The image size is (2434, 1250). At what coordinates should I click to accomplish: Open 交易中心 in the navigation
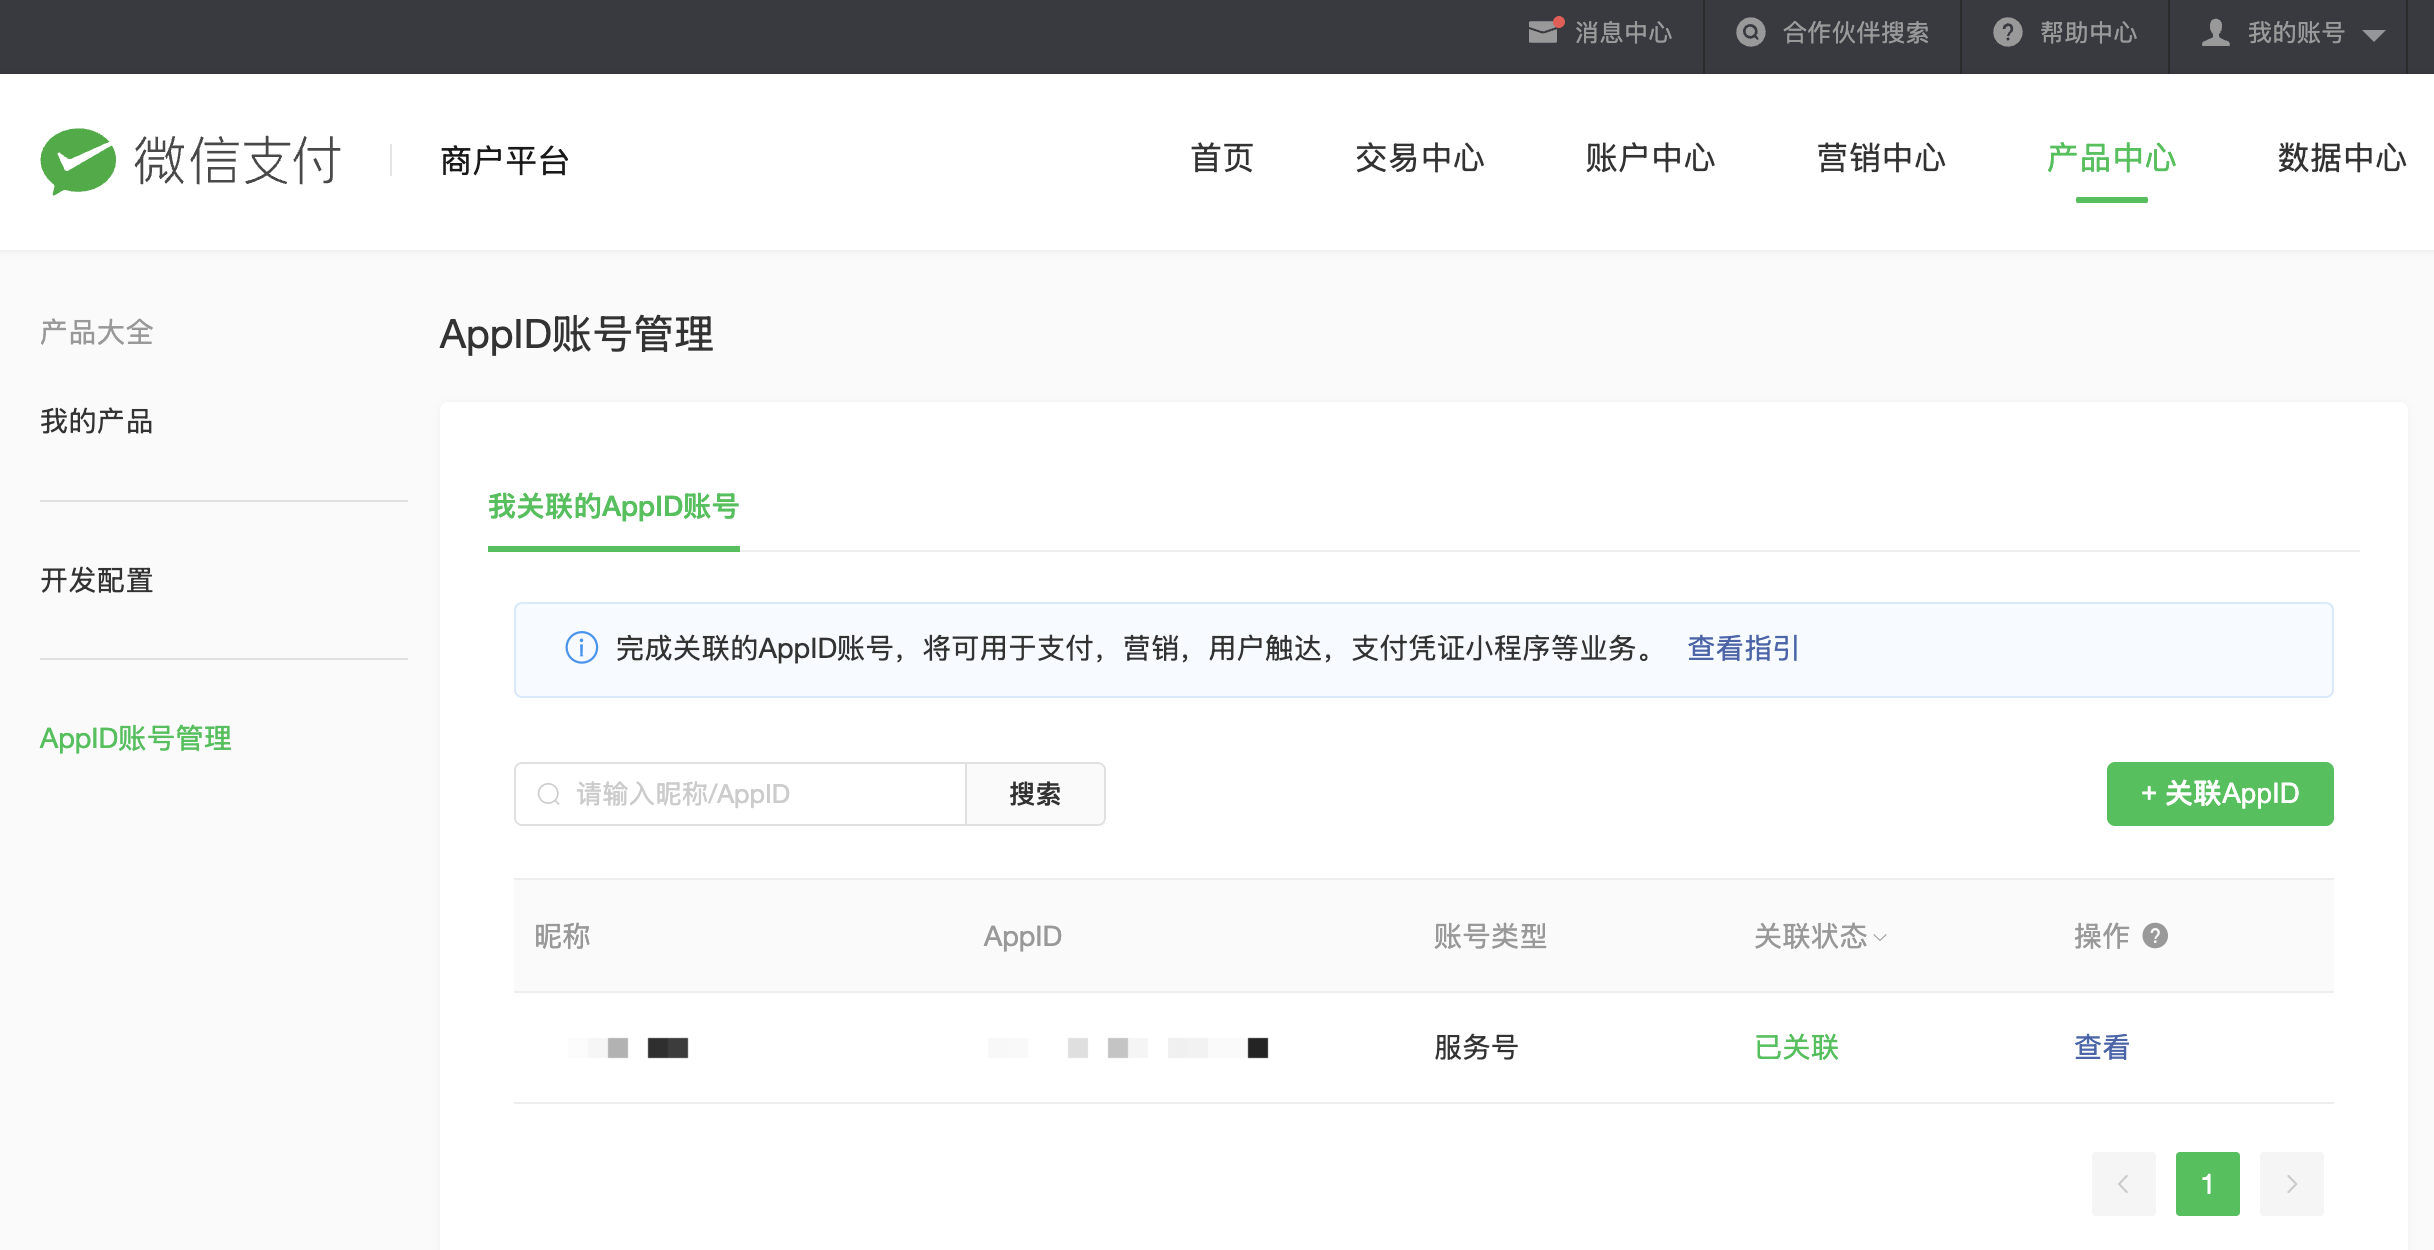(x=1420, y=158)
